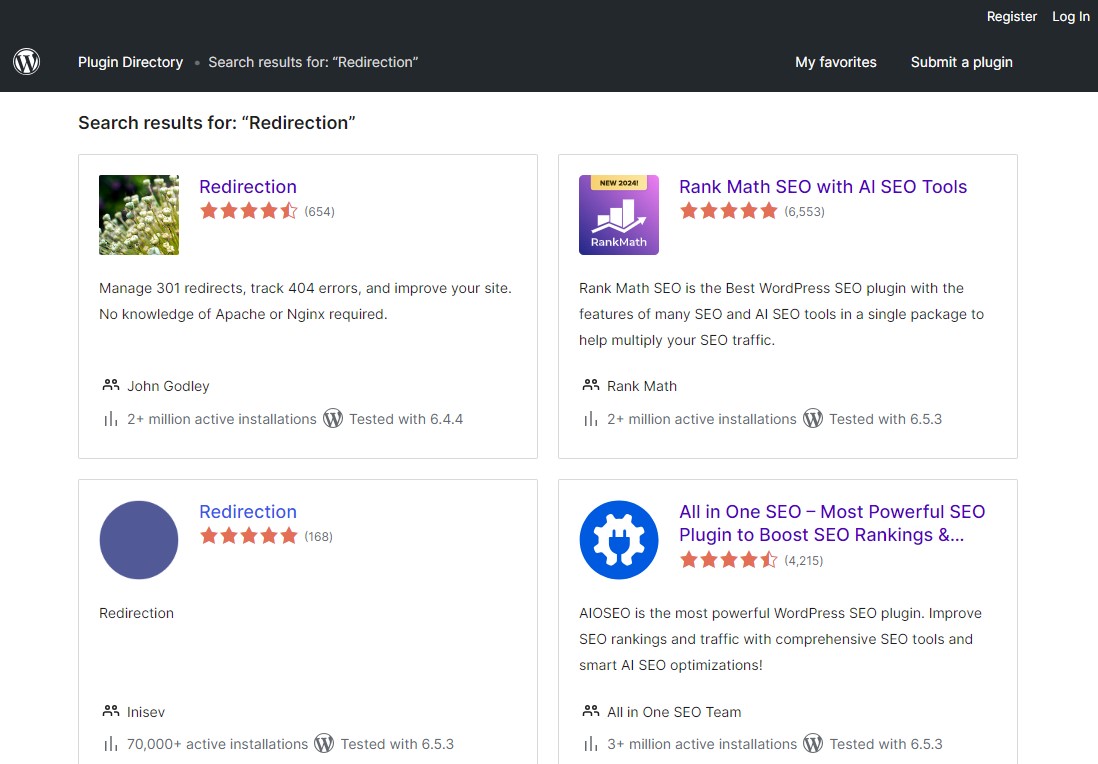The image size is (1098, 764).
Task: Click bar icon next to 3+ million installations
Action: 591,744
